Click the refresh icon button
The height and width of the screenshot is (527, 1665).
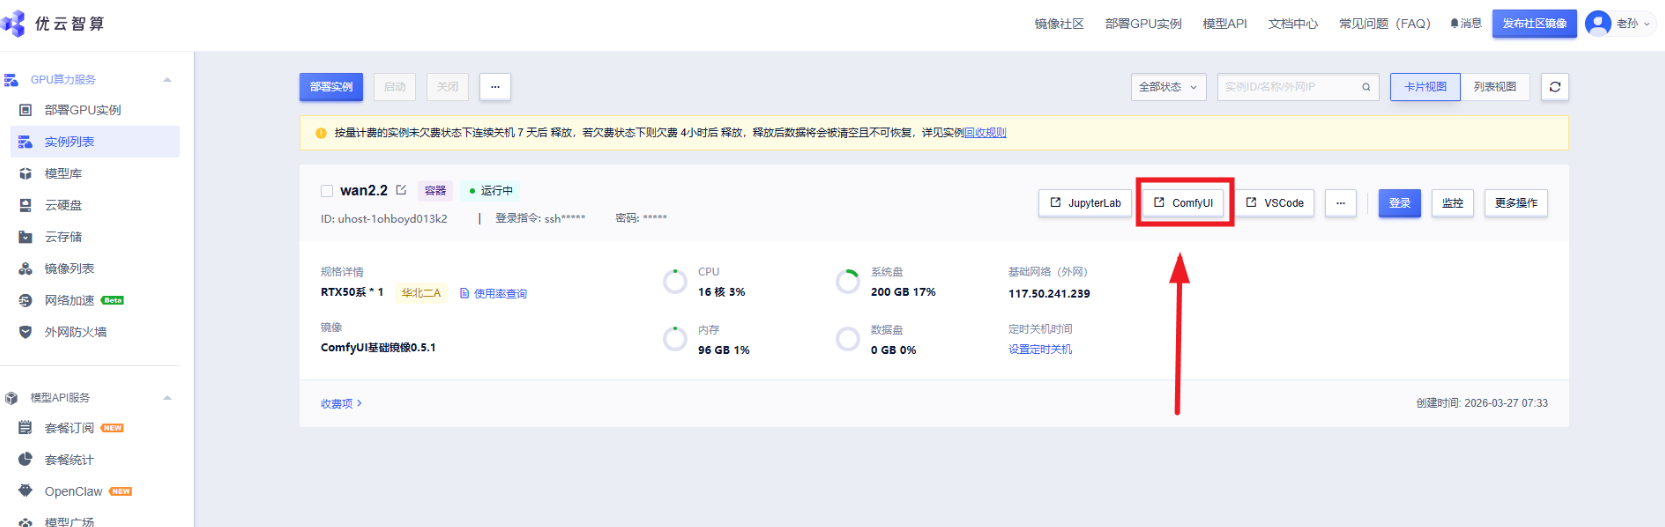tap(1554, 87)
